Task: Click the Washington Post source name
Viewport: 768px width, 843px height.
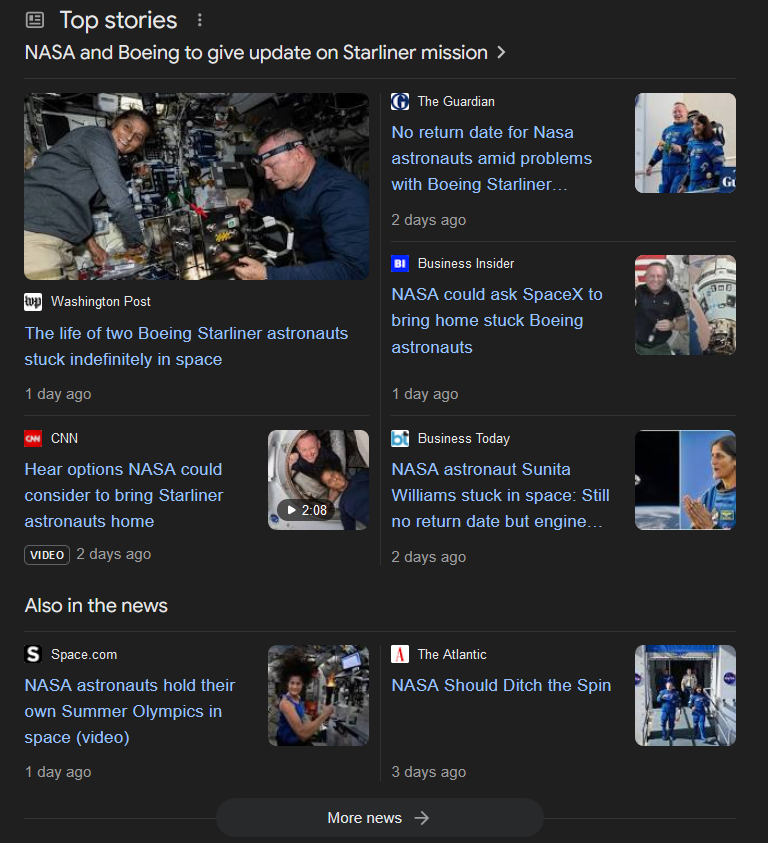Action: 101,302
